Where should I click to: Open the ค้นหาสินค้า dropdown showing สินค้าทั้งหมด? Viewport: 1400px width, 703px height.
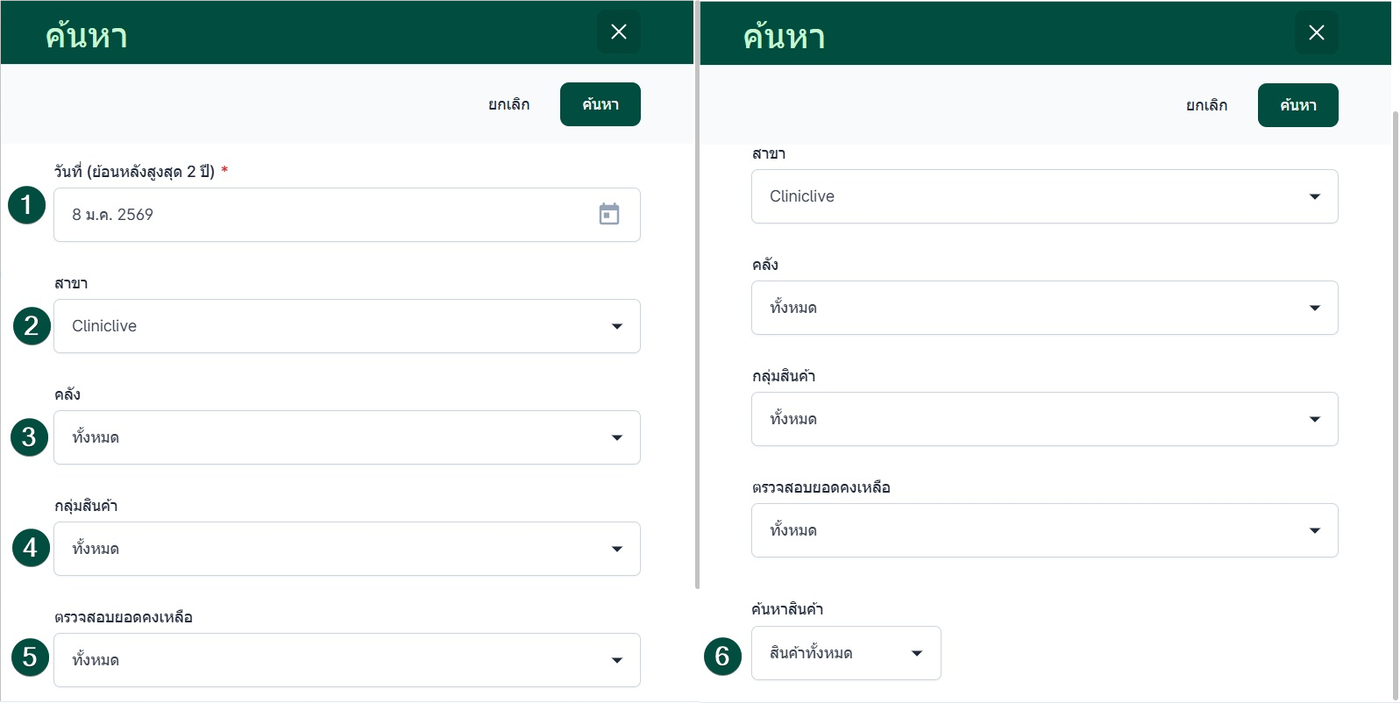(846, 653)
